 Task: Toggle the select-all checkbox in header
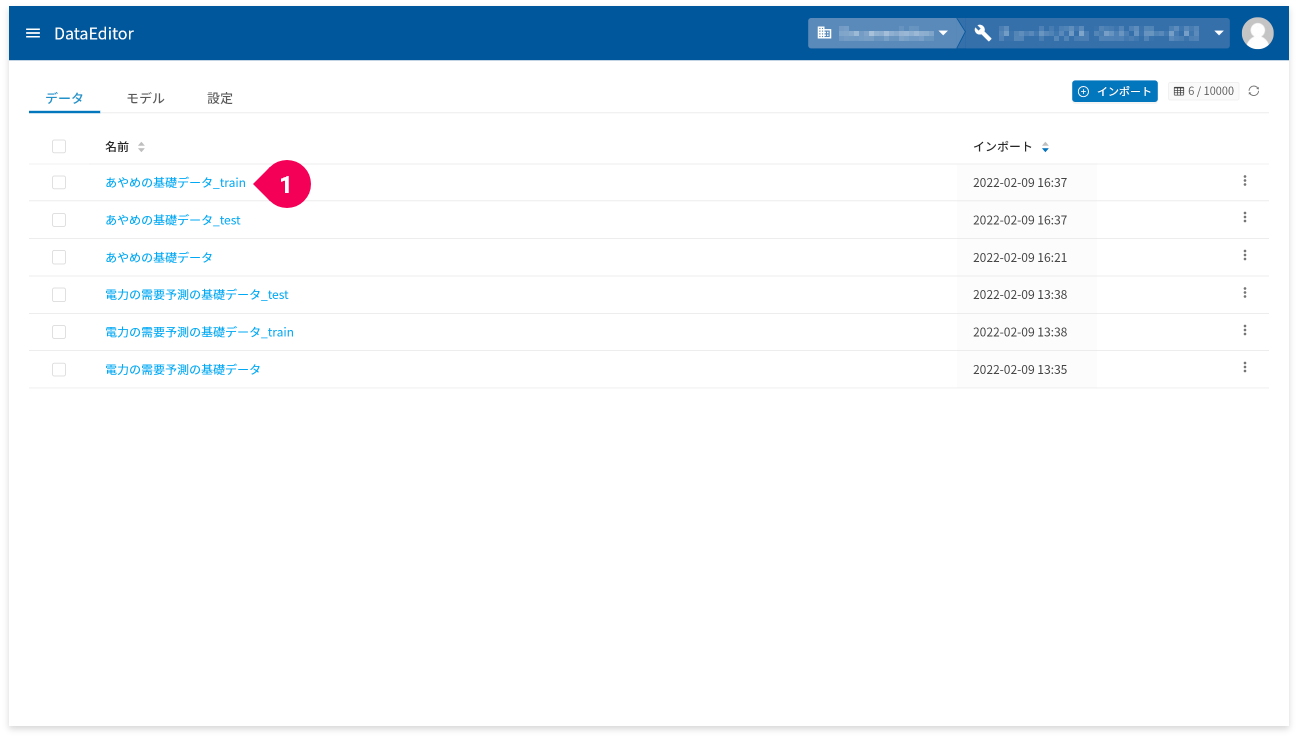(x=59, y=146)
